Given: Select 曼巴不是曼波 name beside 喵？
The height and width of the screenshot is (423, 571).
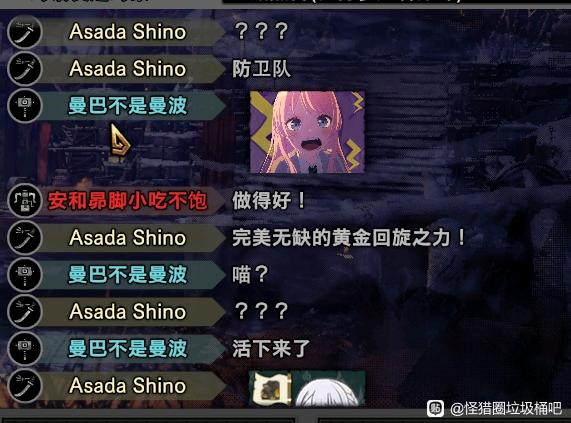Looking at the screenshot, I should pos(127,274).
